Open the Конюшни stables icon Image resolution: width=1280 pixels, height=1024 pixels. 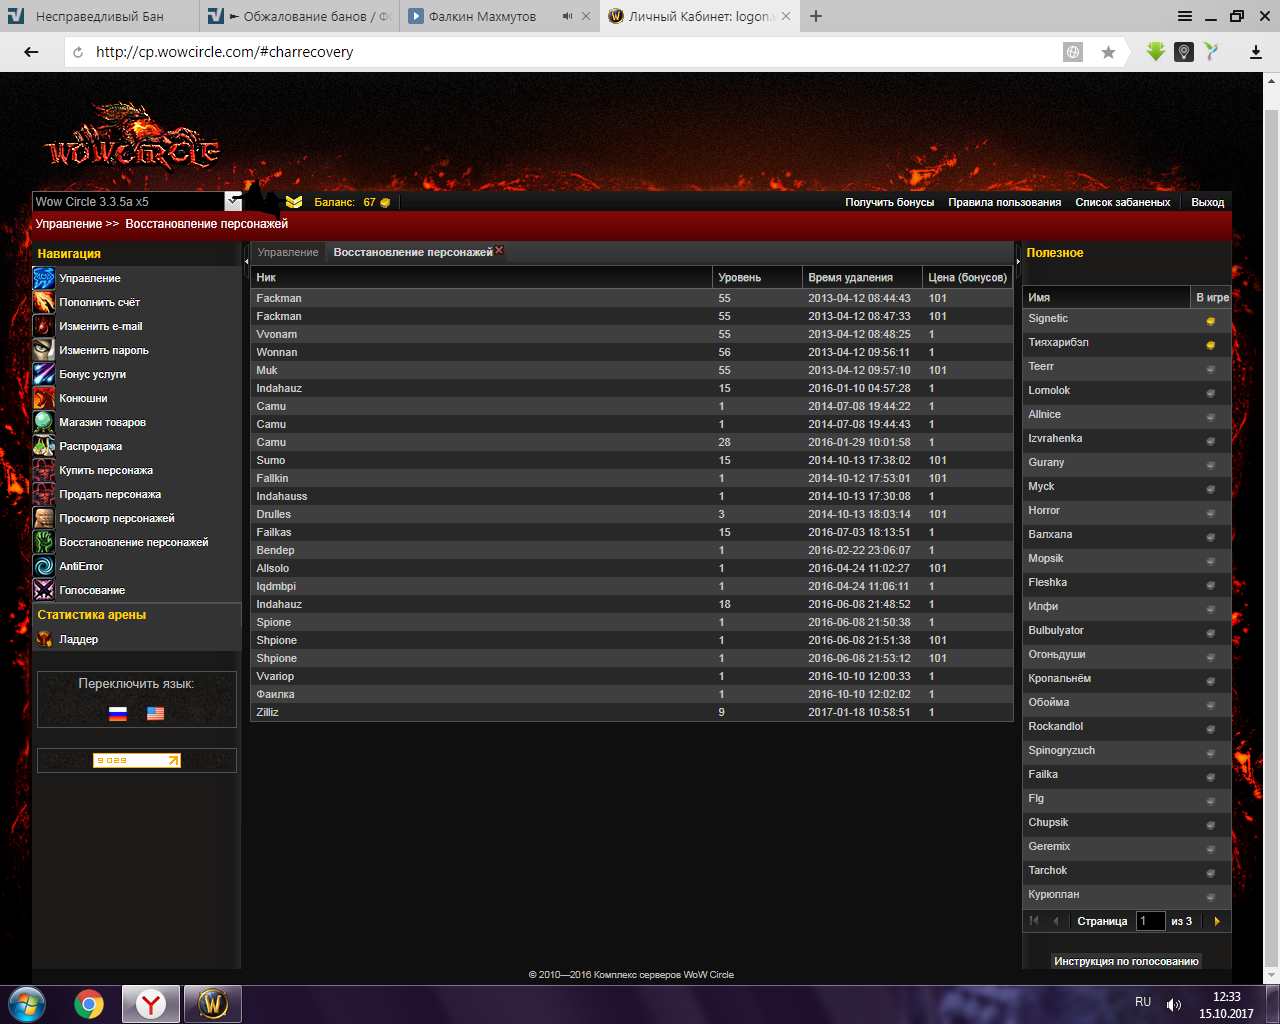coord(44,398)
